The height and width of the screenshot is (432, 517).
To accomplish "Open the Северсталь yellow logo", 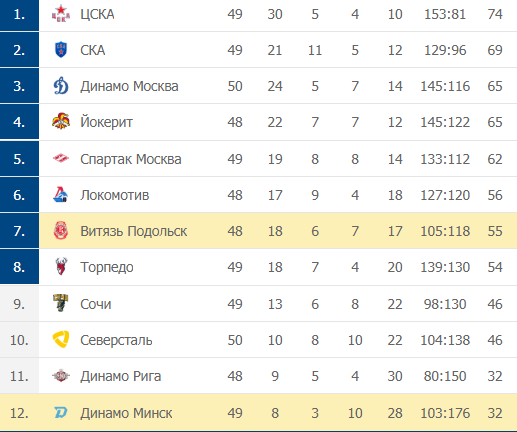I will click(61, 339).
